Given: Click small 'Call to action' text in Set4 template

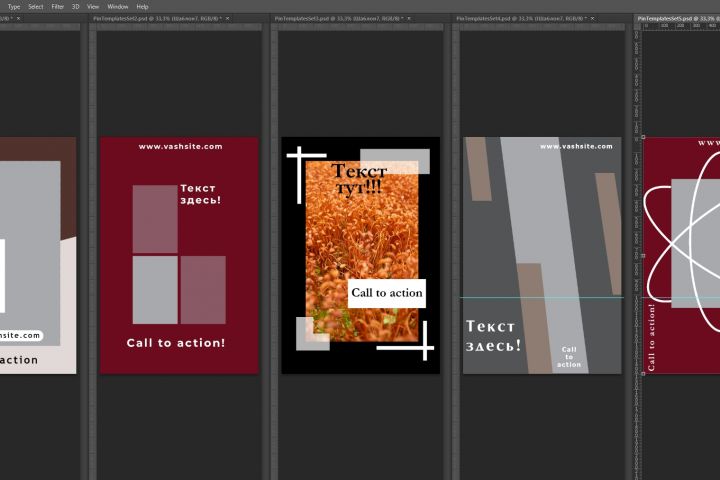Looking at the screenshot, I should [x=569, y=357].
